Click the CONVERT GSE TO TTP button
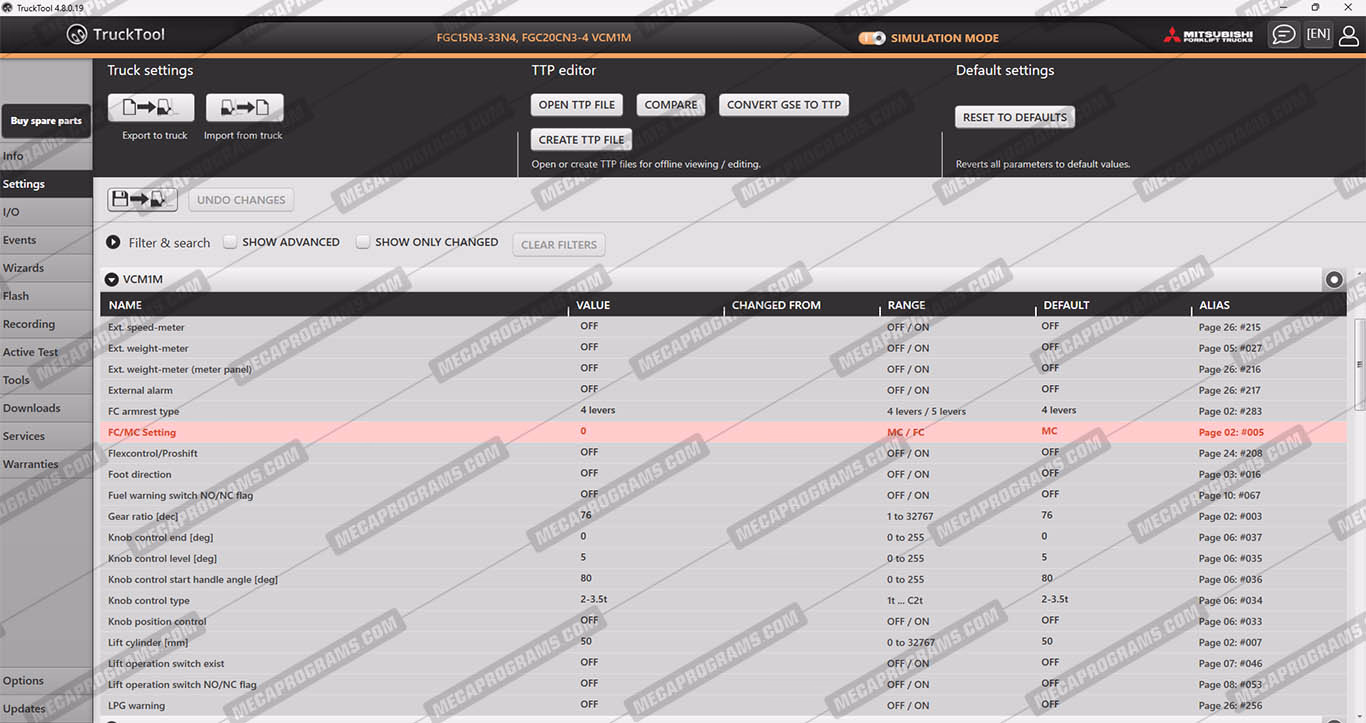 point(784,105)
